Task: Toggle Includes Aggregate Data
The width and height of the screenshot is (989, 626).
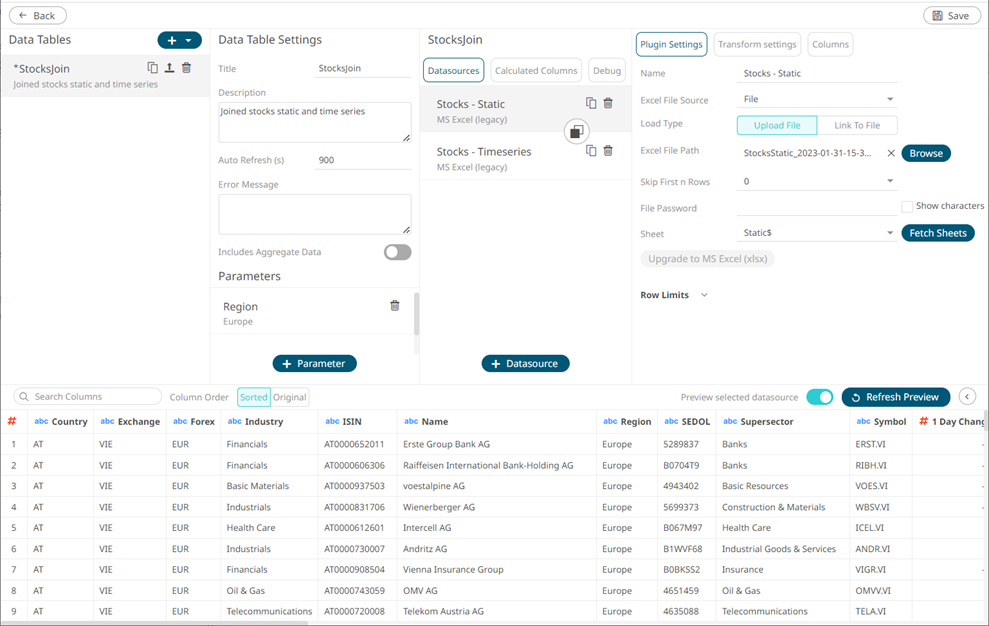Action: [397, 252]
